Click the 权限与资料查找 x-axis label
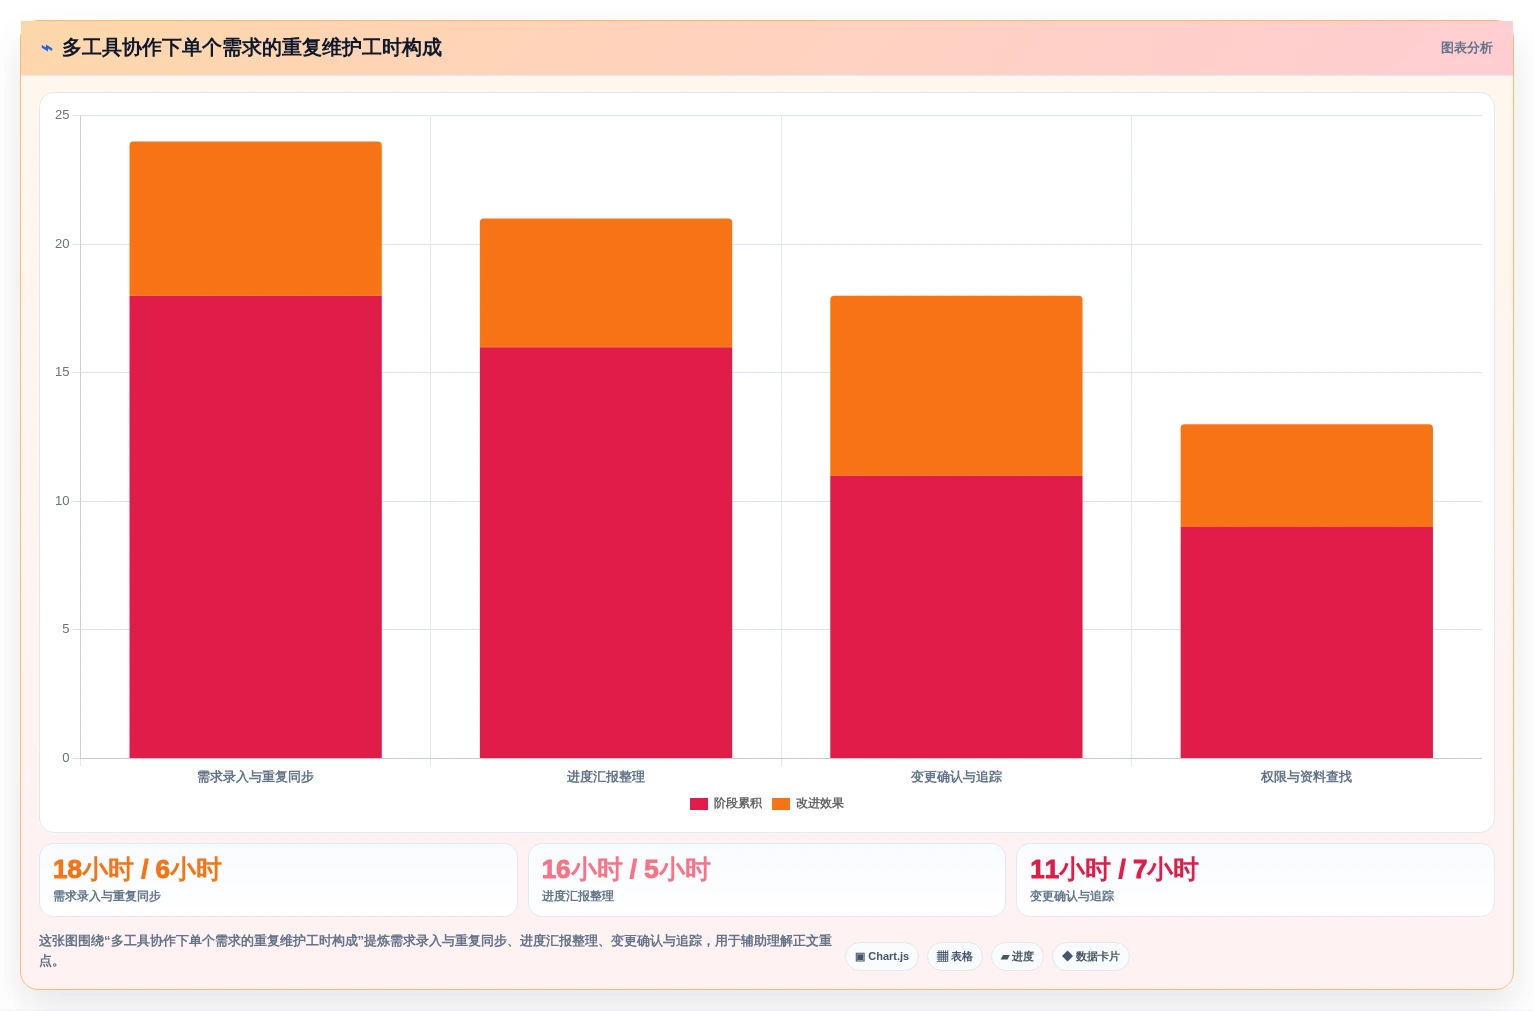 [1306, 777]
